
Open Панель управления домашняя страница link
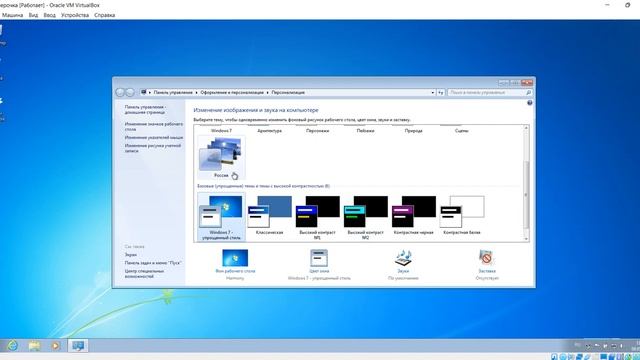tap(145, 109)
